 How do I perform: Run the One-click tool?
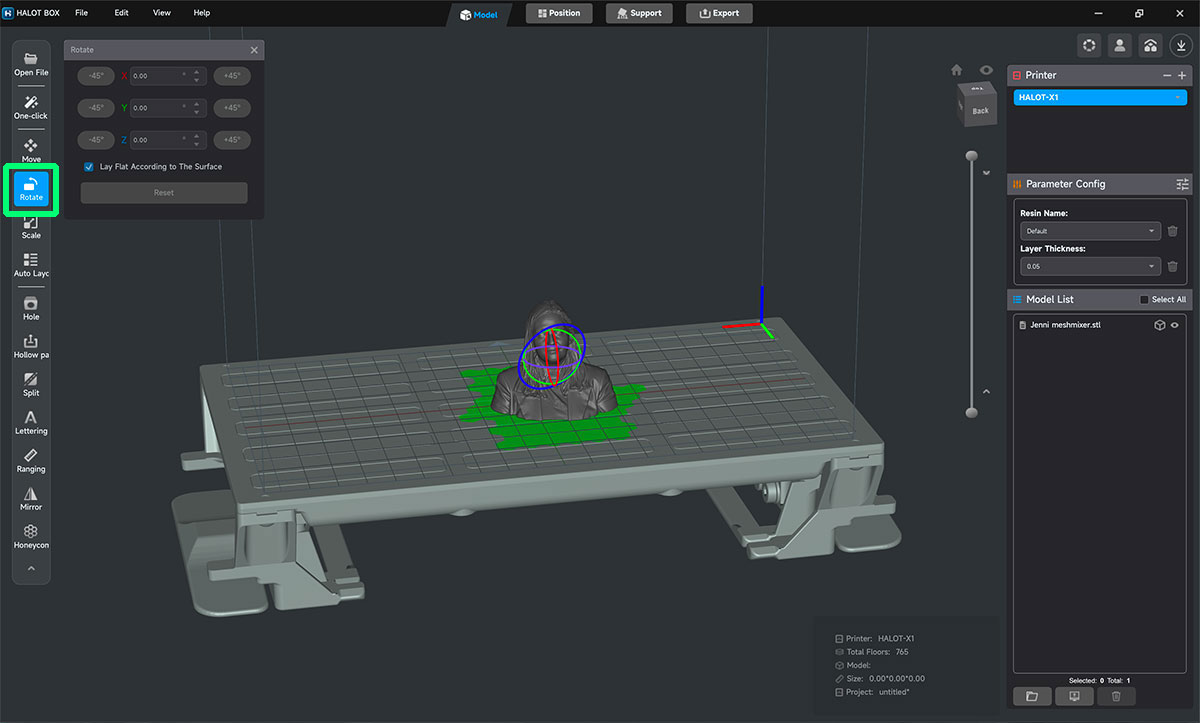[31, 108]
